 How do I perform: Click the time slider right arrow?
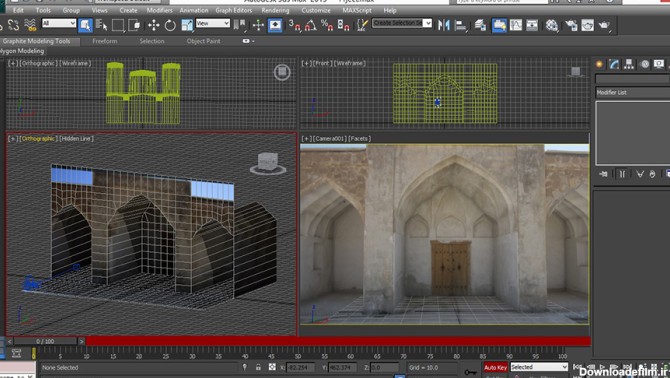pyautogui.click(x=82, y=341)
